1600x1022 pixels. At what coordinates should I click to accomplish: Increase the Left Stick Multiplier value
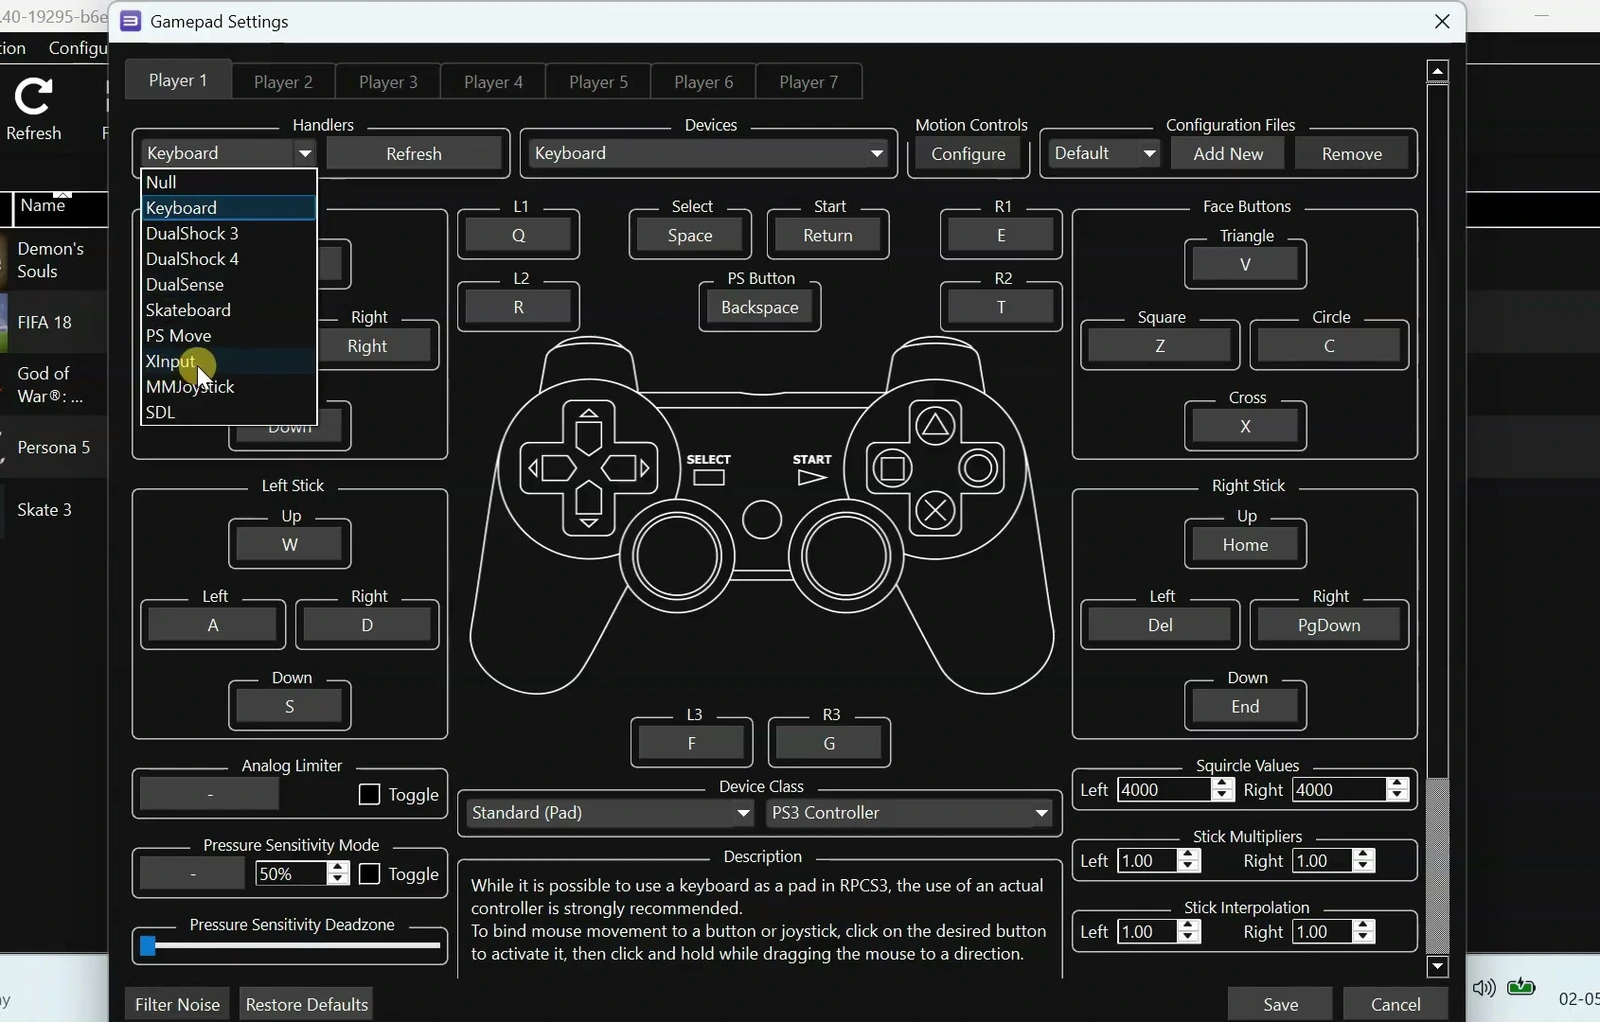click(x=1189, y=855)
